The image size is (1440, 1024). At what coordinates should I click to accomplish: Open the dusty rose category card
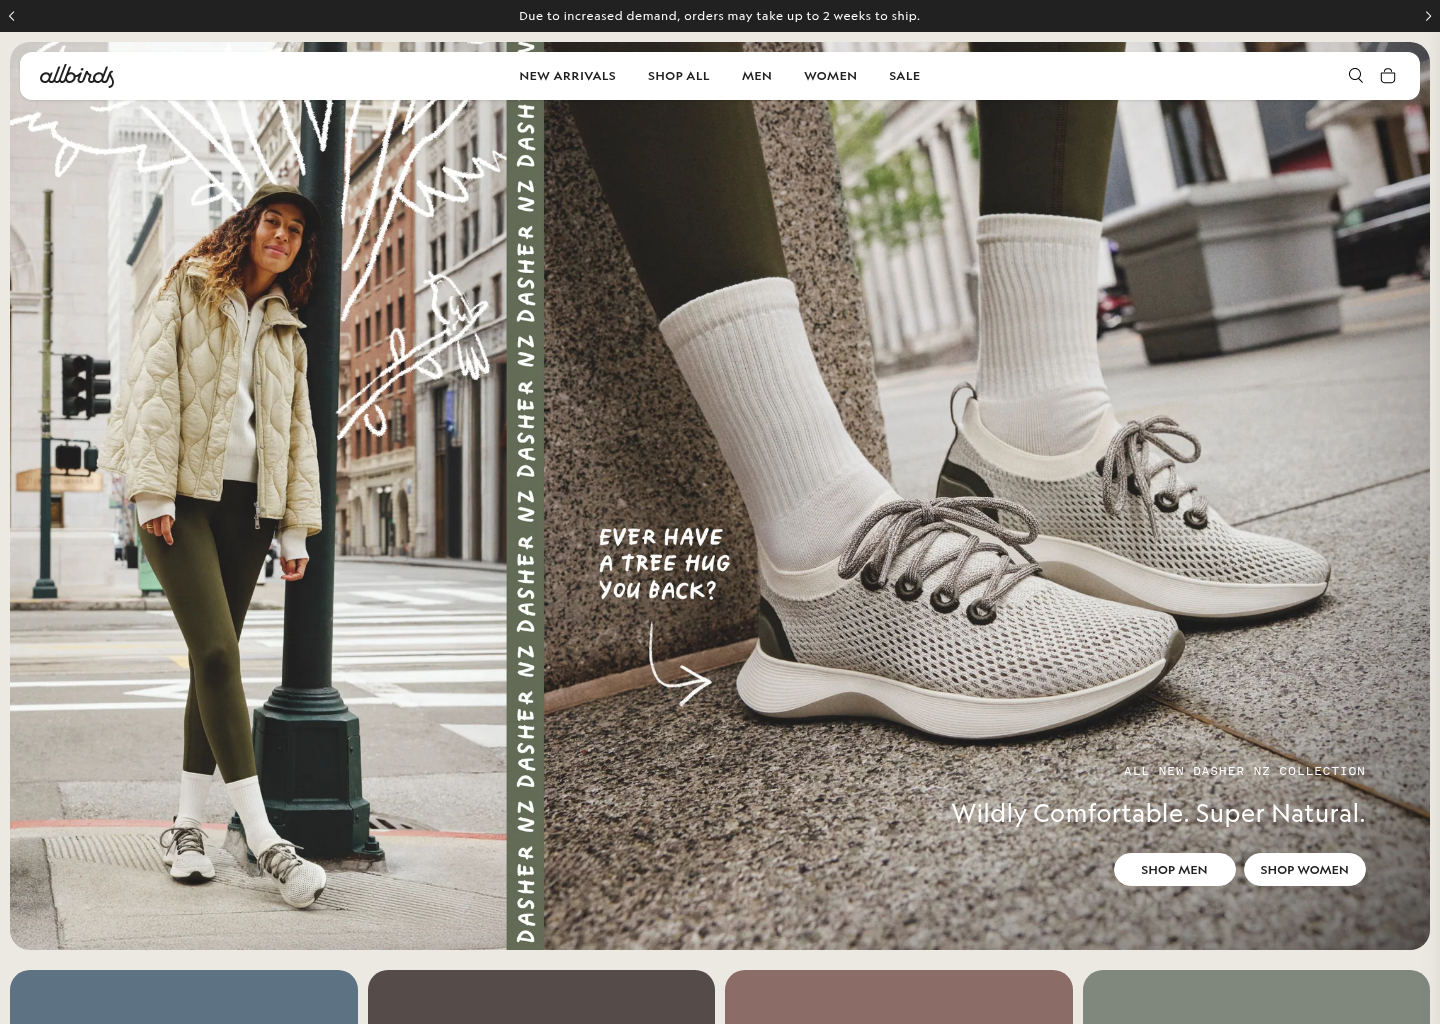tap(899, 997)
